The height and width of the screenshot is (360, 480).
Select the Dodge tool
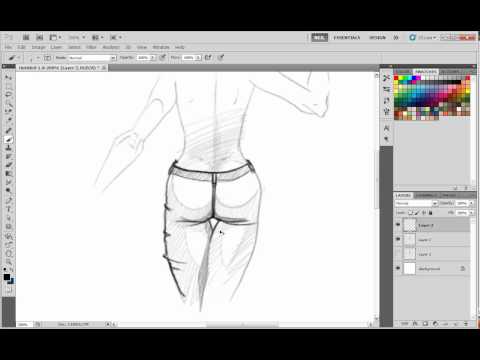tap(9, 191)
